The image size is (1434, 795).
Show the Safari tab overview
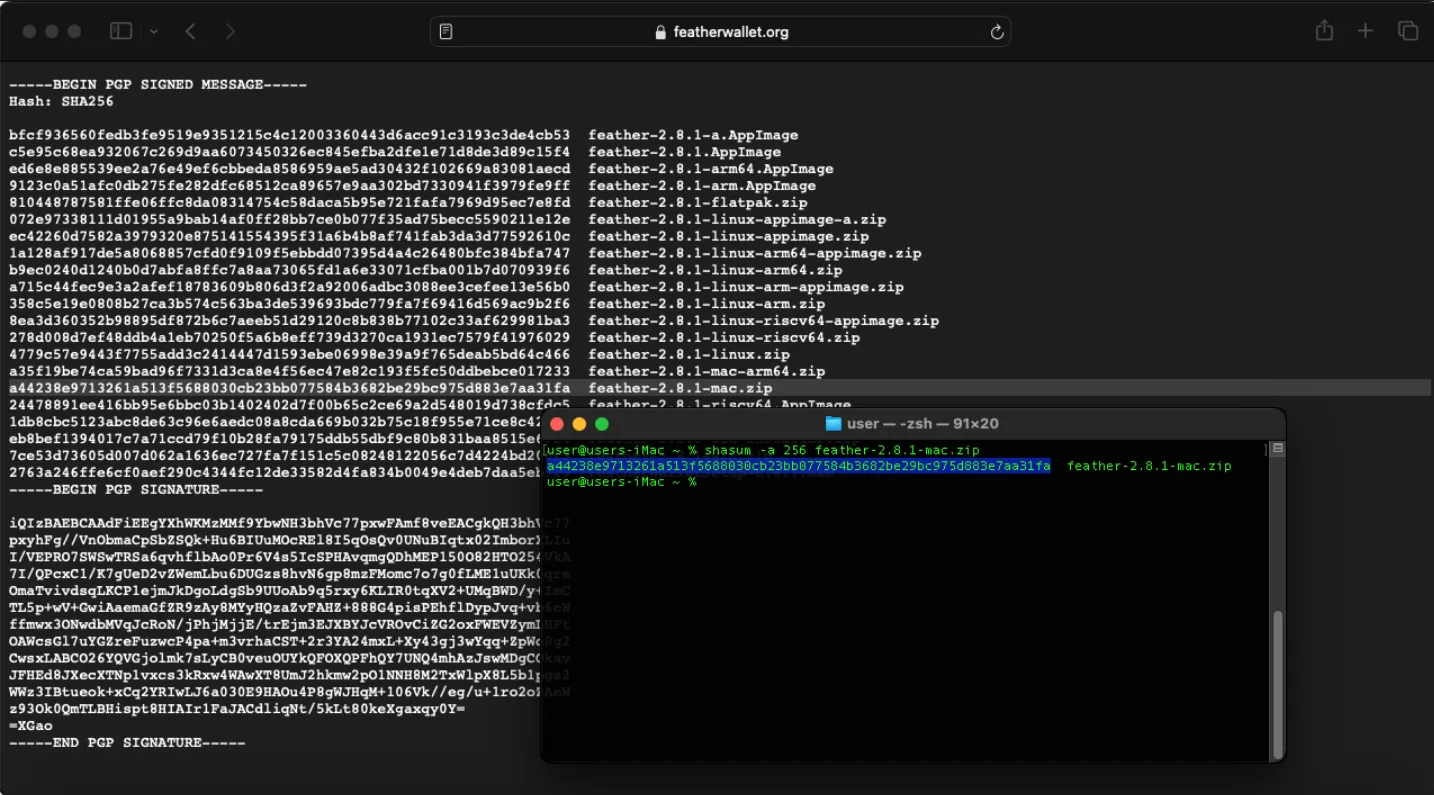(1408, 31)
